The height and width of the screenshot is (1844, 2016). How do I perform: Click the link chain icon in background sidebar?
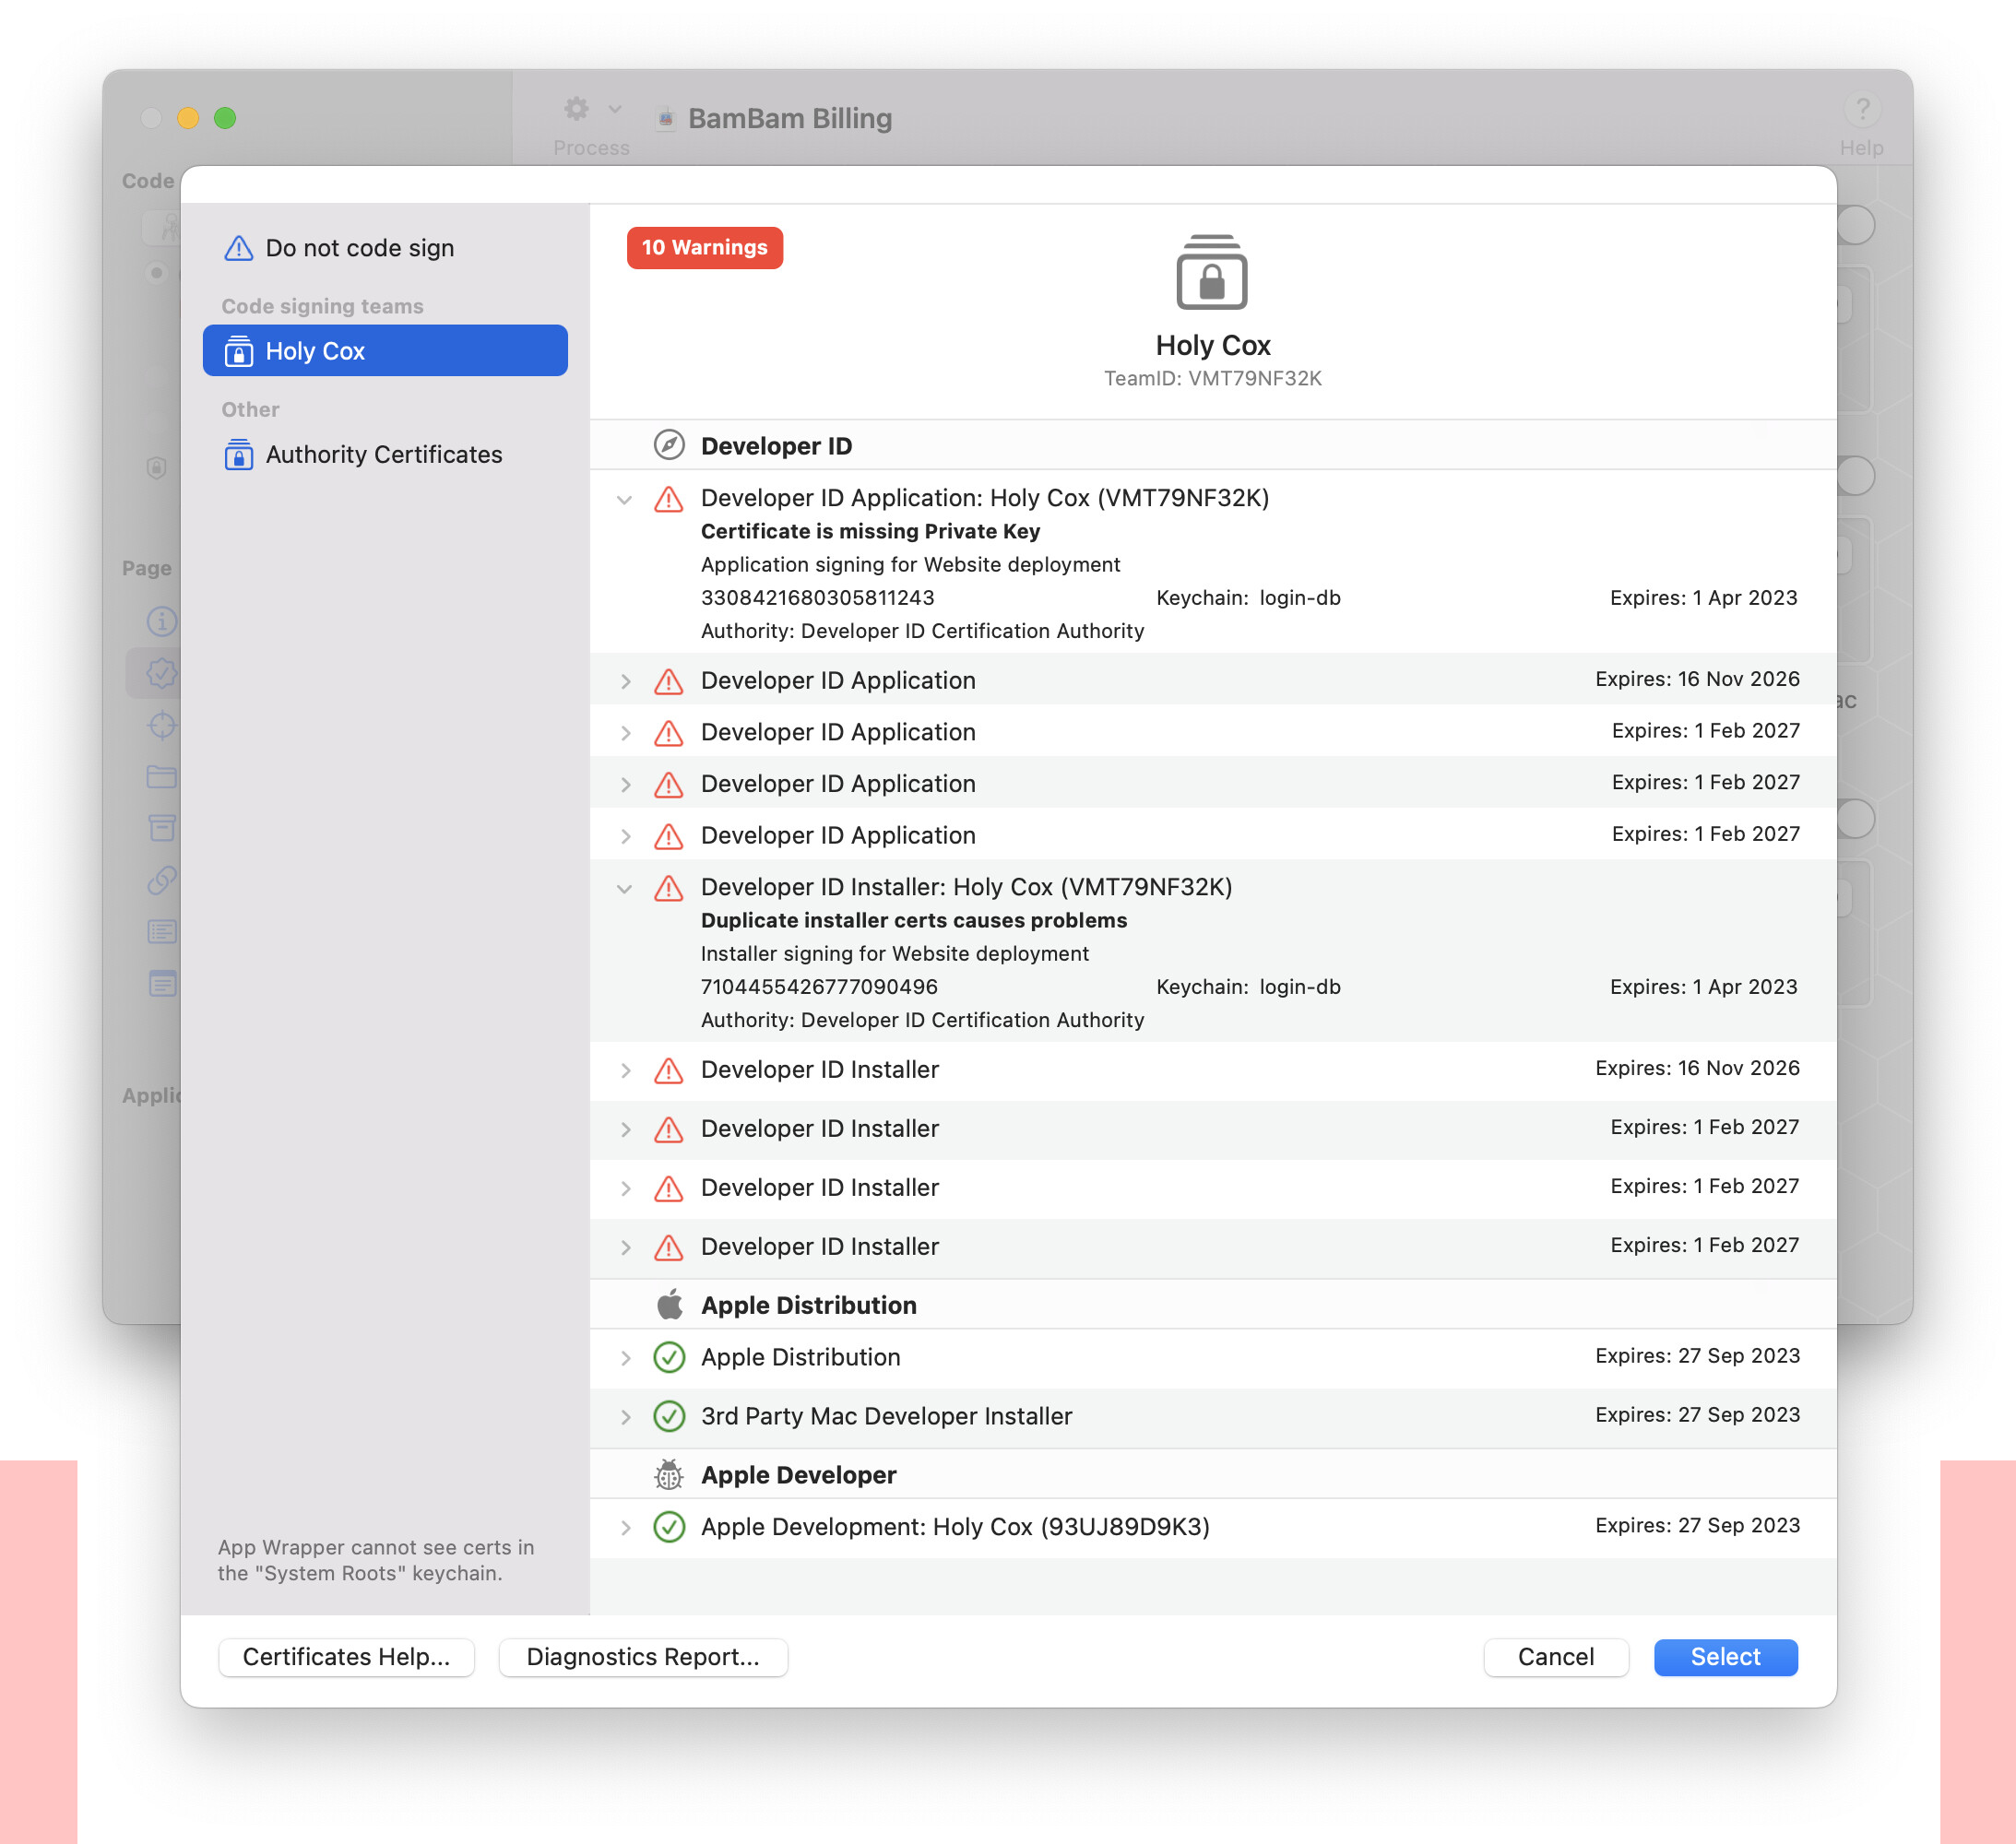pos(162,880)
